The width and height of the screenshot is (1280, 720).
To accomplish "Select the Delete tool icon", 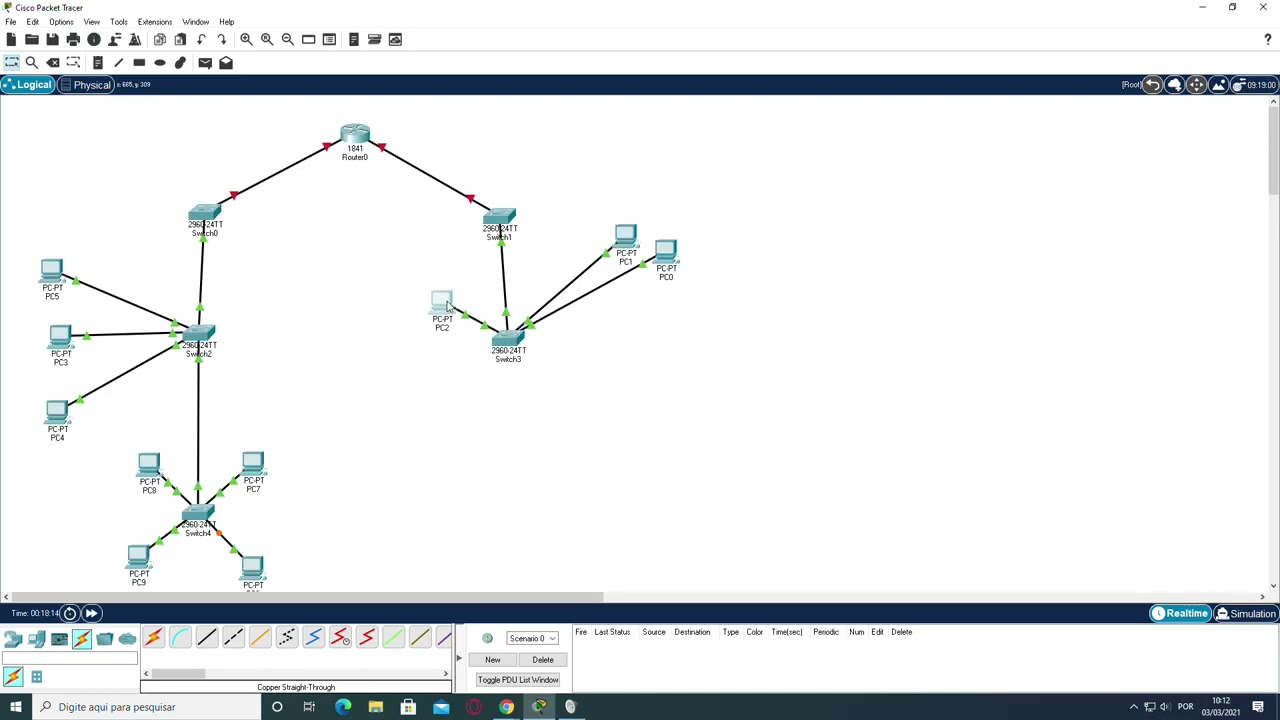I will [x=53, y=62].
